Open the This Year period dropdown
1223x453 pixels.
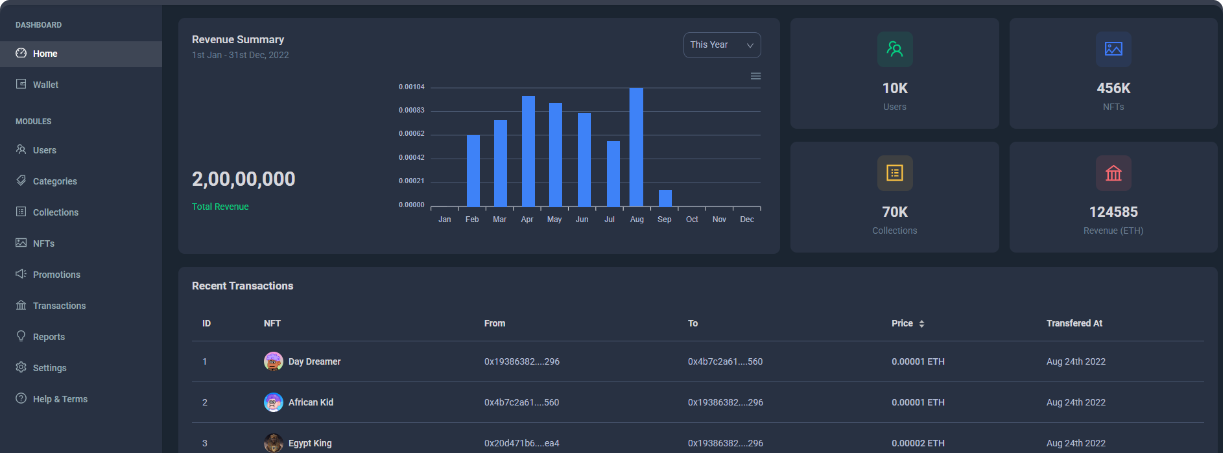point(722,45)
